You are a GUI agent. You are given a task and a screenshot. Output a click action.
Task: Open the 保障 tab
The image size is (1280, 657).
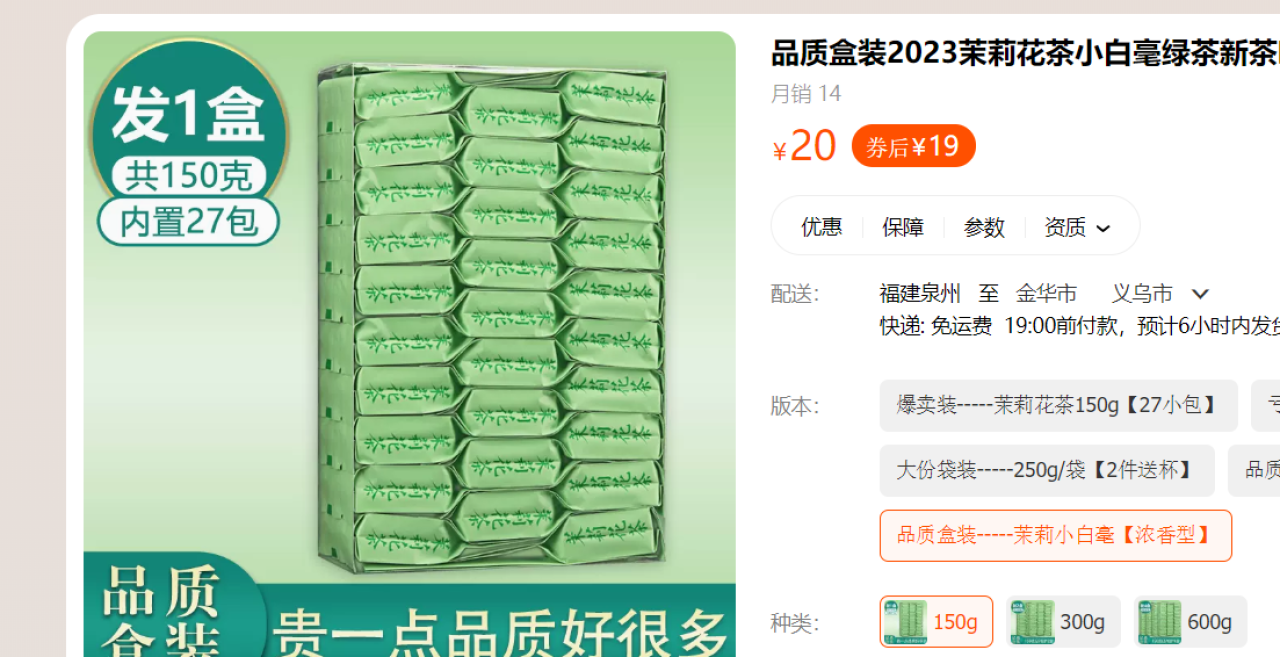pyautogui.click(x=903, y=227)
